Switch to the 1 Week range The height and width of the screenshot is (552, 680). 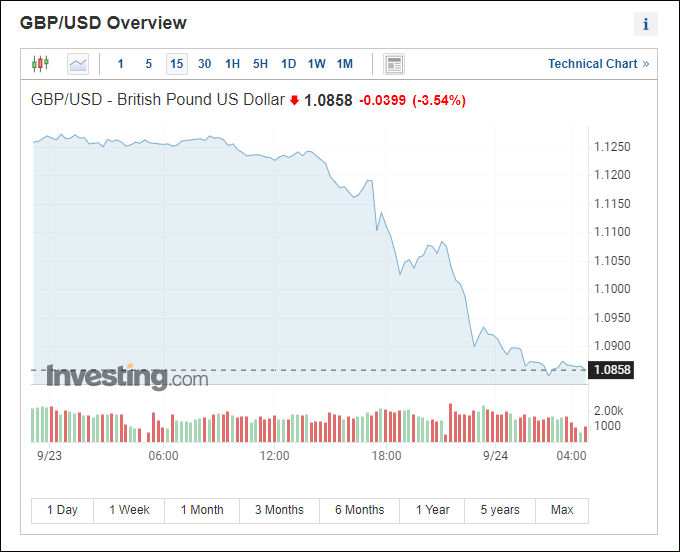(129, 510)
